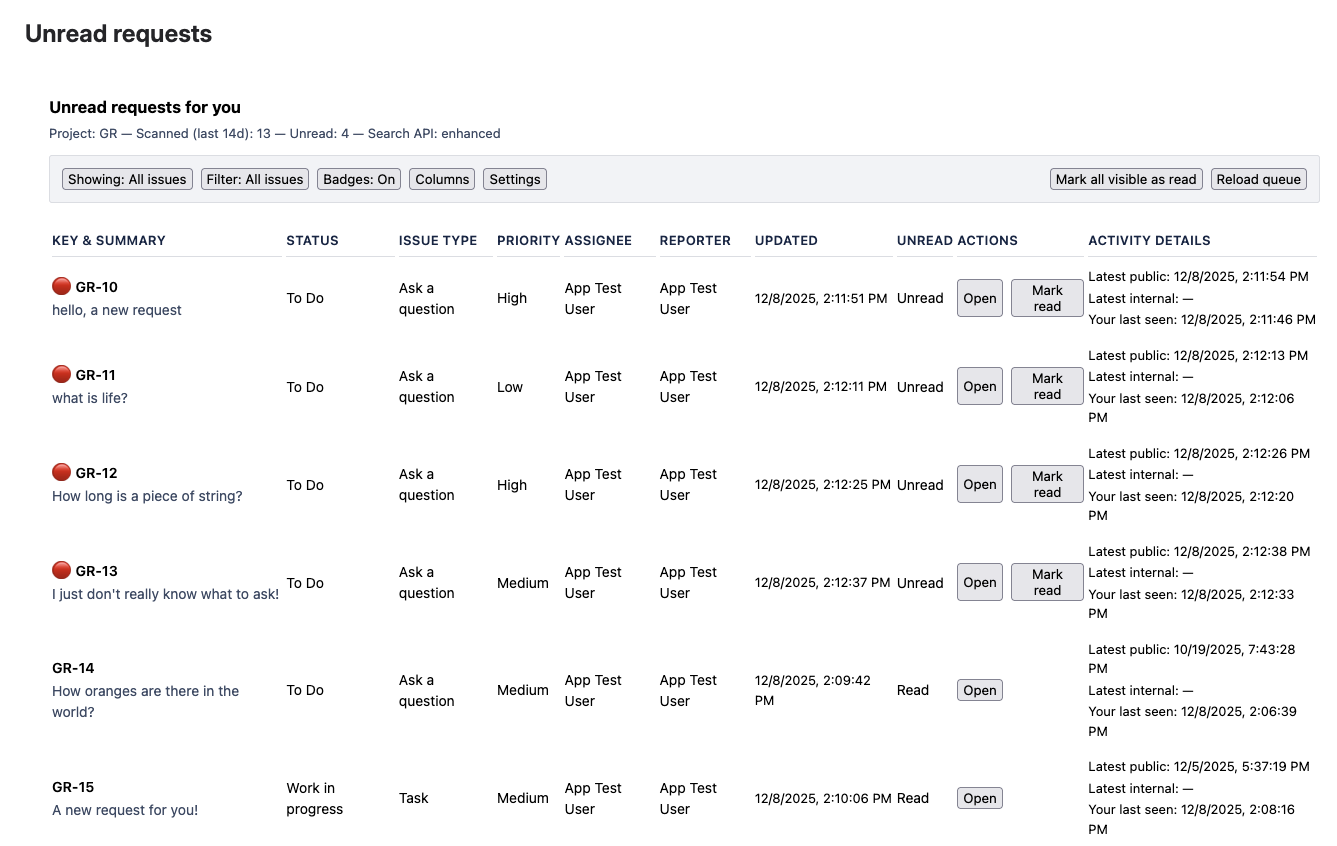Click the red unread dot beside GR-10
The image size is (1337, 846).
60,285
